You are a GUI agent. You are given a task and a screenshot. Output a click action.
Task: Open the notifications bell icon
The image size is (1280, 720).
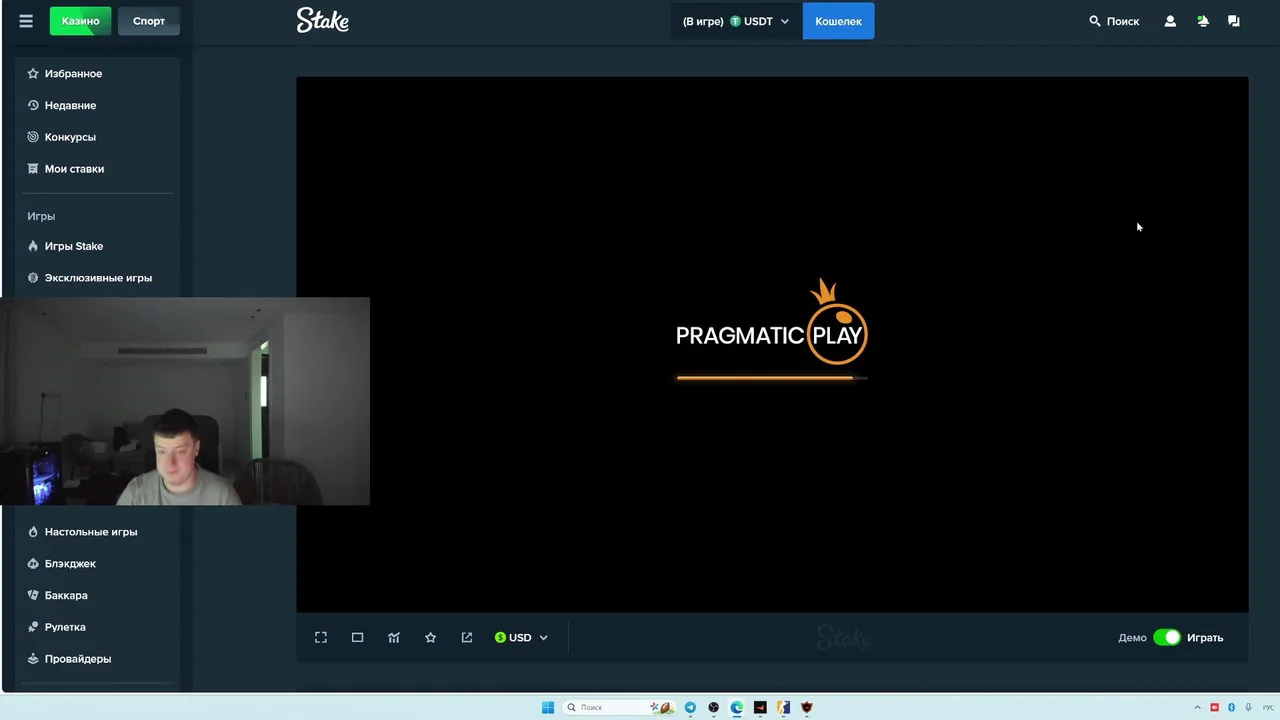click(x=1203, y=21)
